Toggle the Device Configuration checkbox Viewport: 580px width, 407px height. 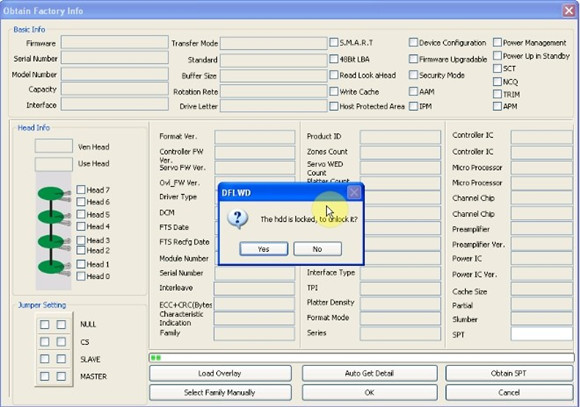pyautogui.click(x=413, y=43)
